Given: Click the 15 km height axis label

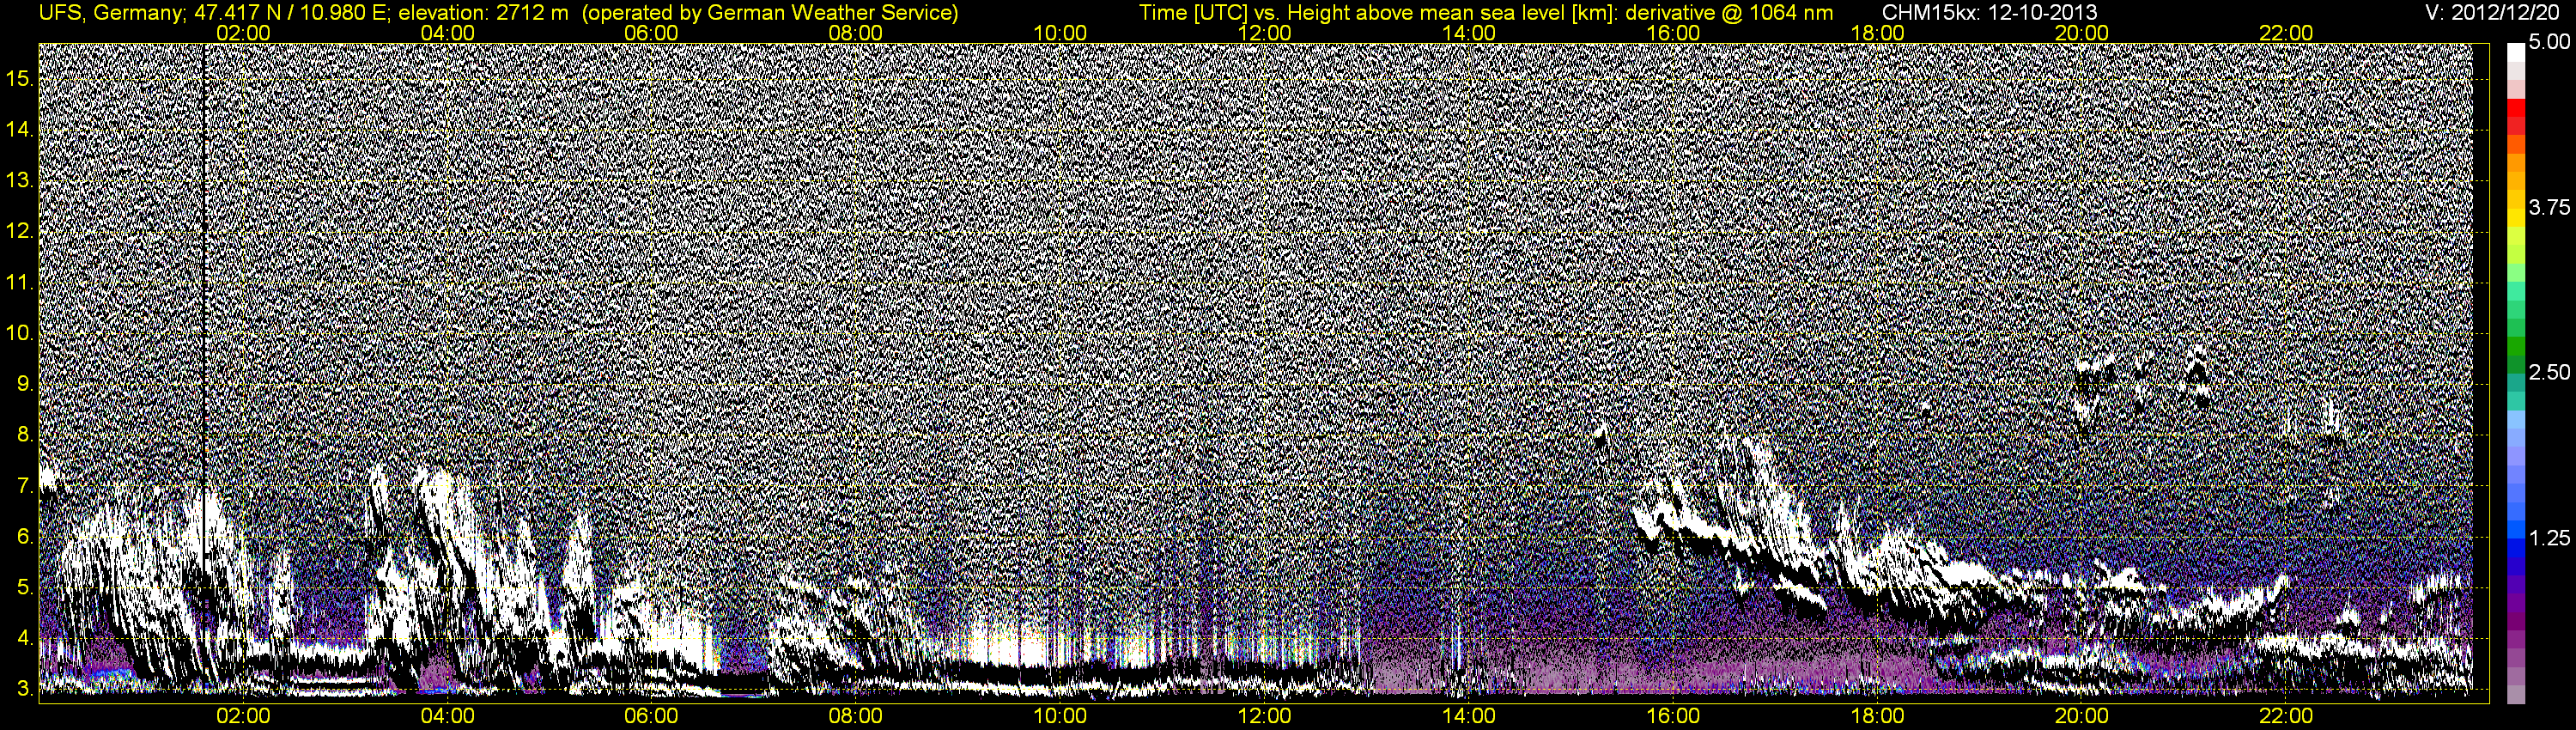Looking at the screenshot, I should point(20,78).
